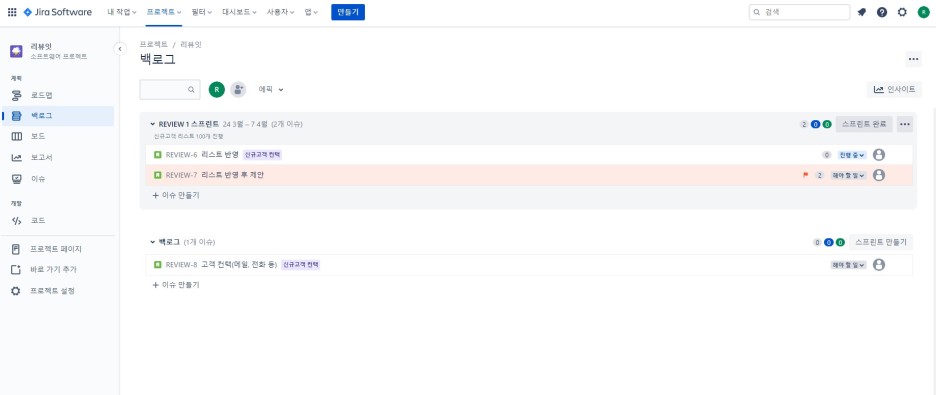Click the red flag on REVIEW-7
This screenshot has height=395, width=936.
click(805, 175)
